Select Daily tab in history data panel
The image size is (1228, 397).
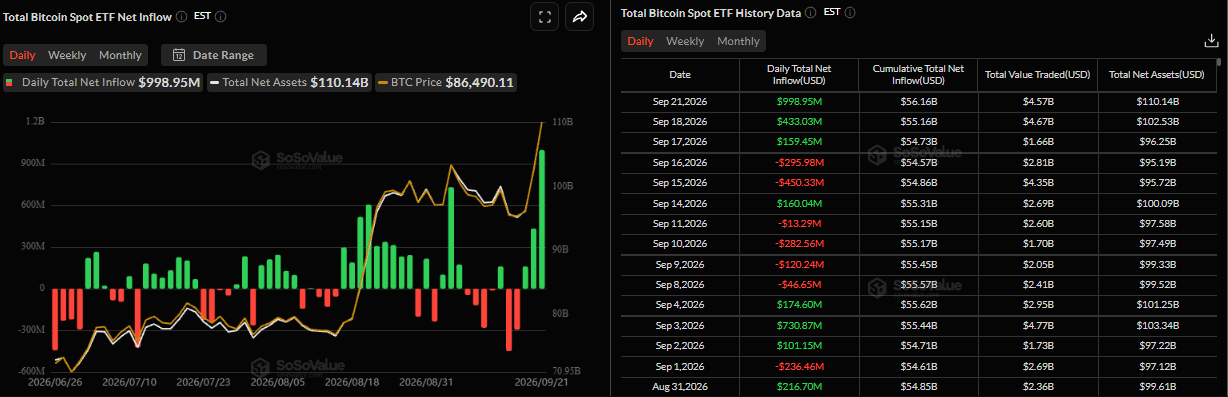click(x=640, y=41)
